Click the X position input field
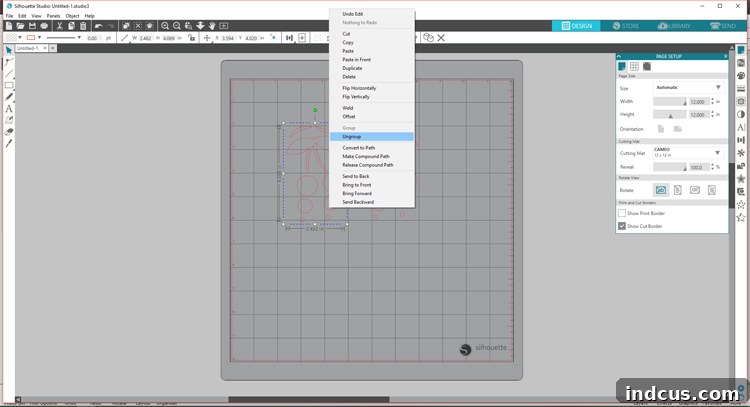 coord(228,38)
